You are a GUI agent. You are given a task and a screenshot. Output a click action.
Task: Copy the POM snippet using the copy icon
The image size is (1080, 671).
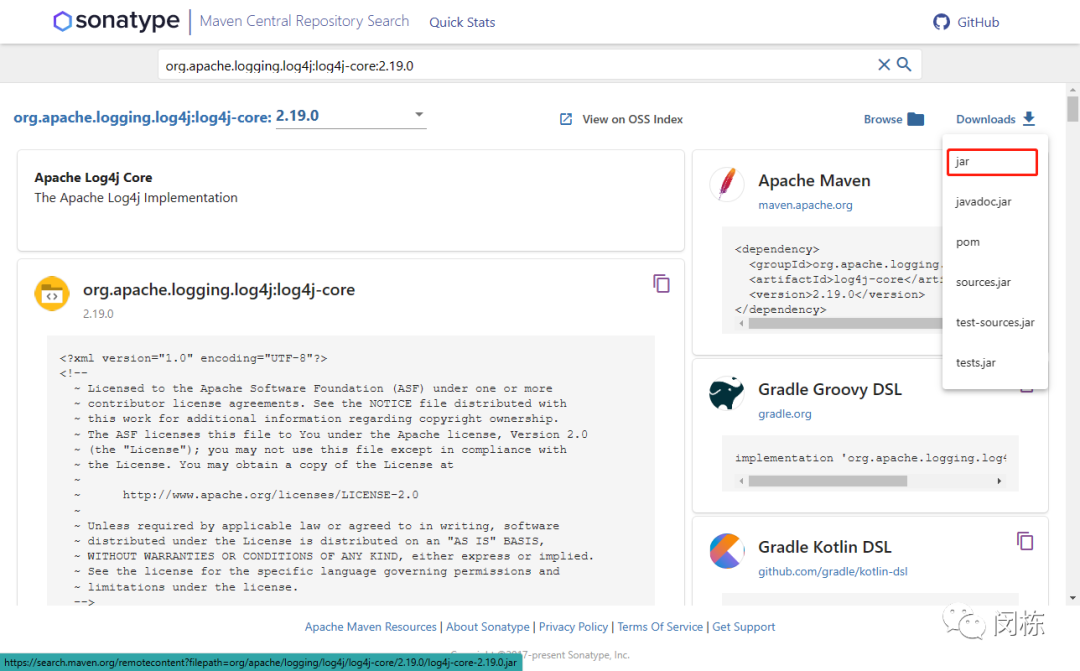pos(661,283)
